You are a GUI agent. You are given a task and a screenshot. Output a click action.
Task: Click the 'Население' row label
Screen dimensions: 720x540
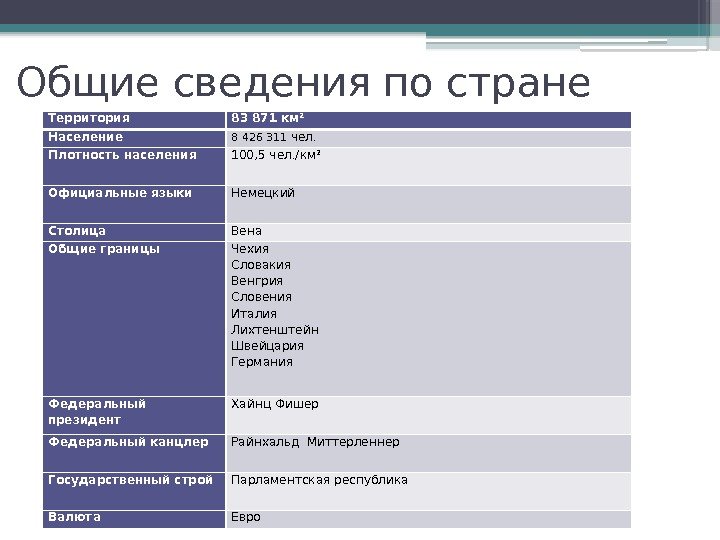point(134,139)
